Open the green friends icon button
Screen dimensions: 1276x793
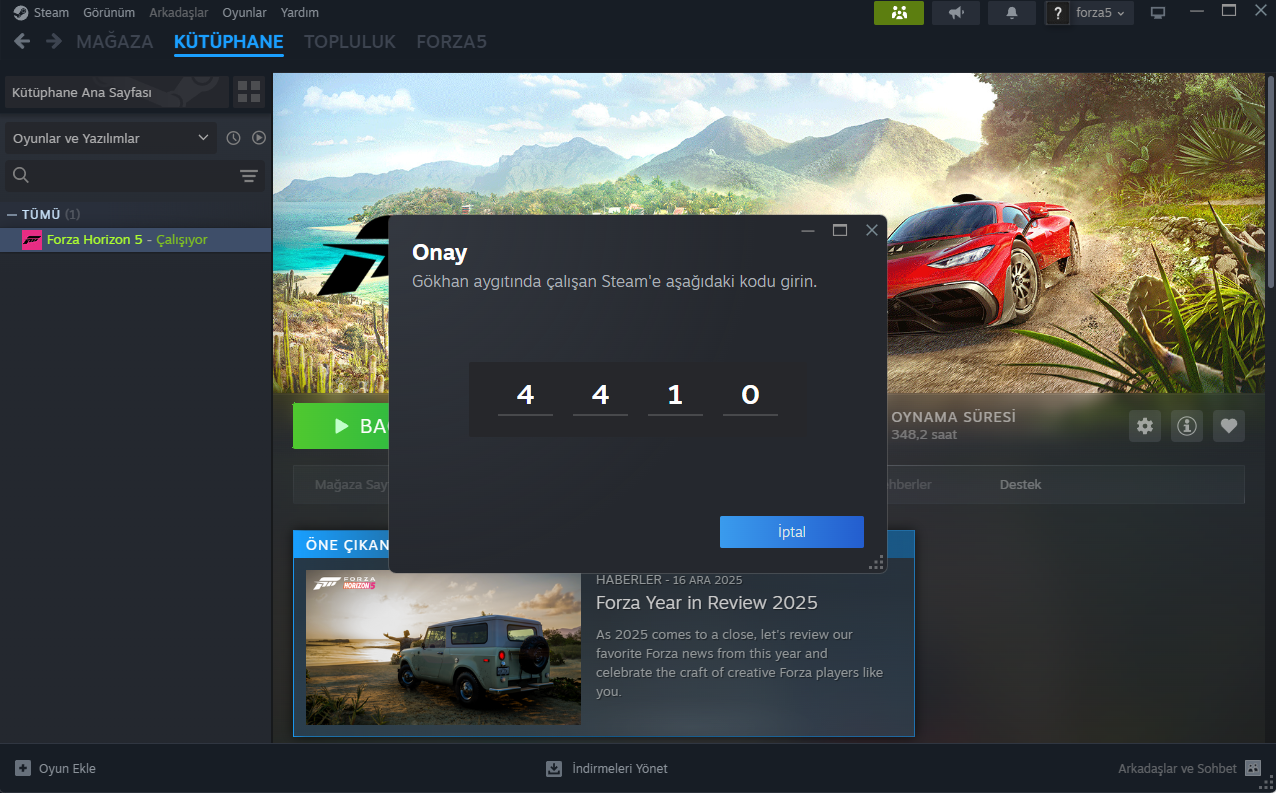click(899, 13)
